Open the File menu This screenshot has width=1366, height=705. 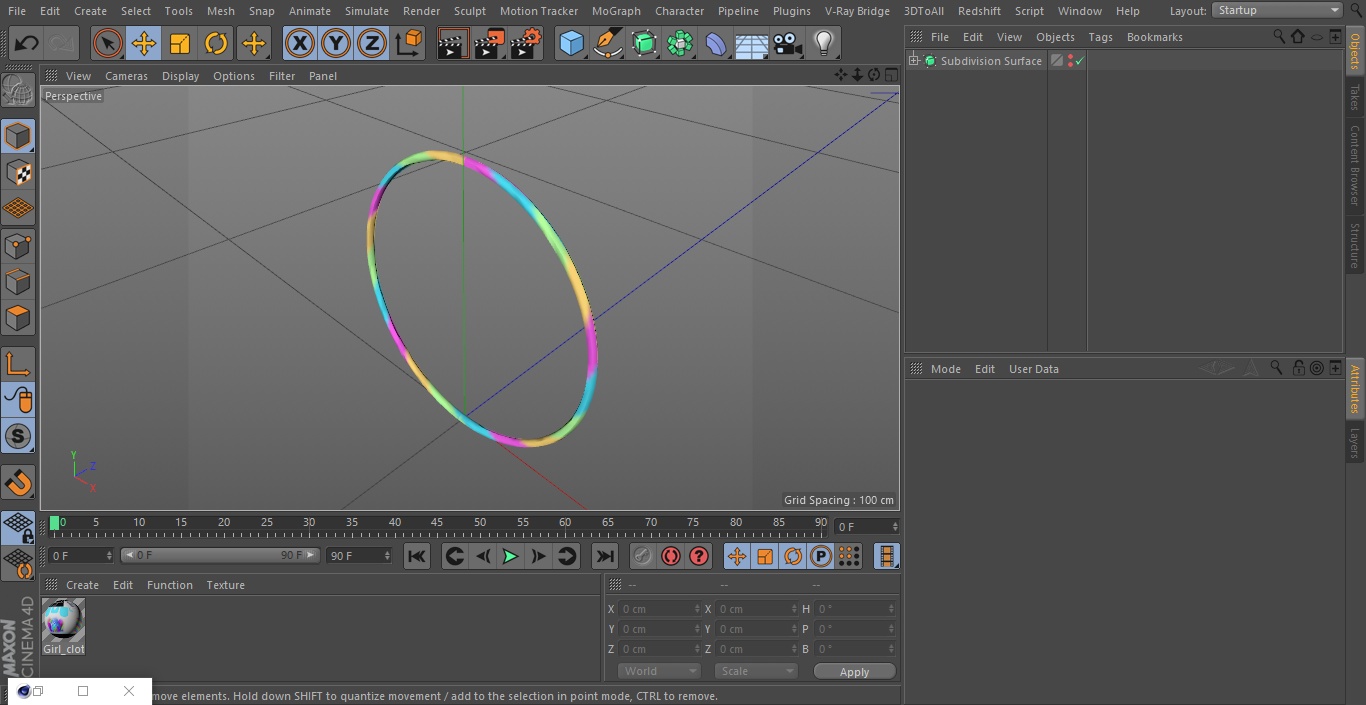click(x=17, y=11)
